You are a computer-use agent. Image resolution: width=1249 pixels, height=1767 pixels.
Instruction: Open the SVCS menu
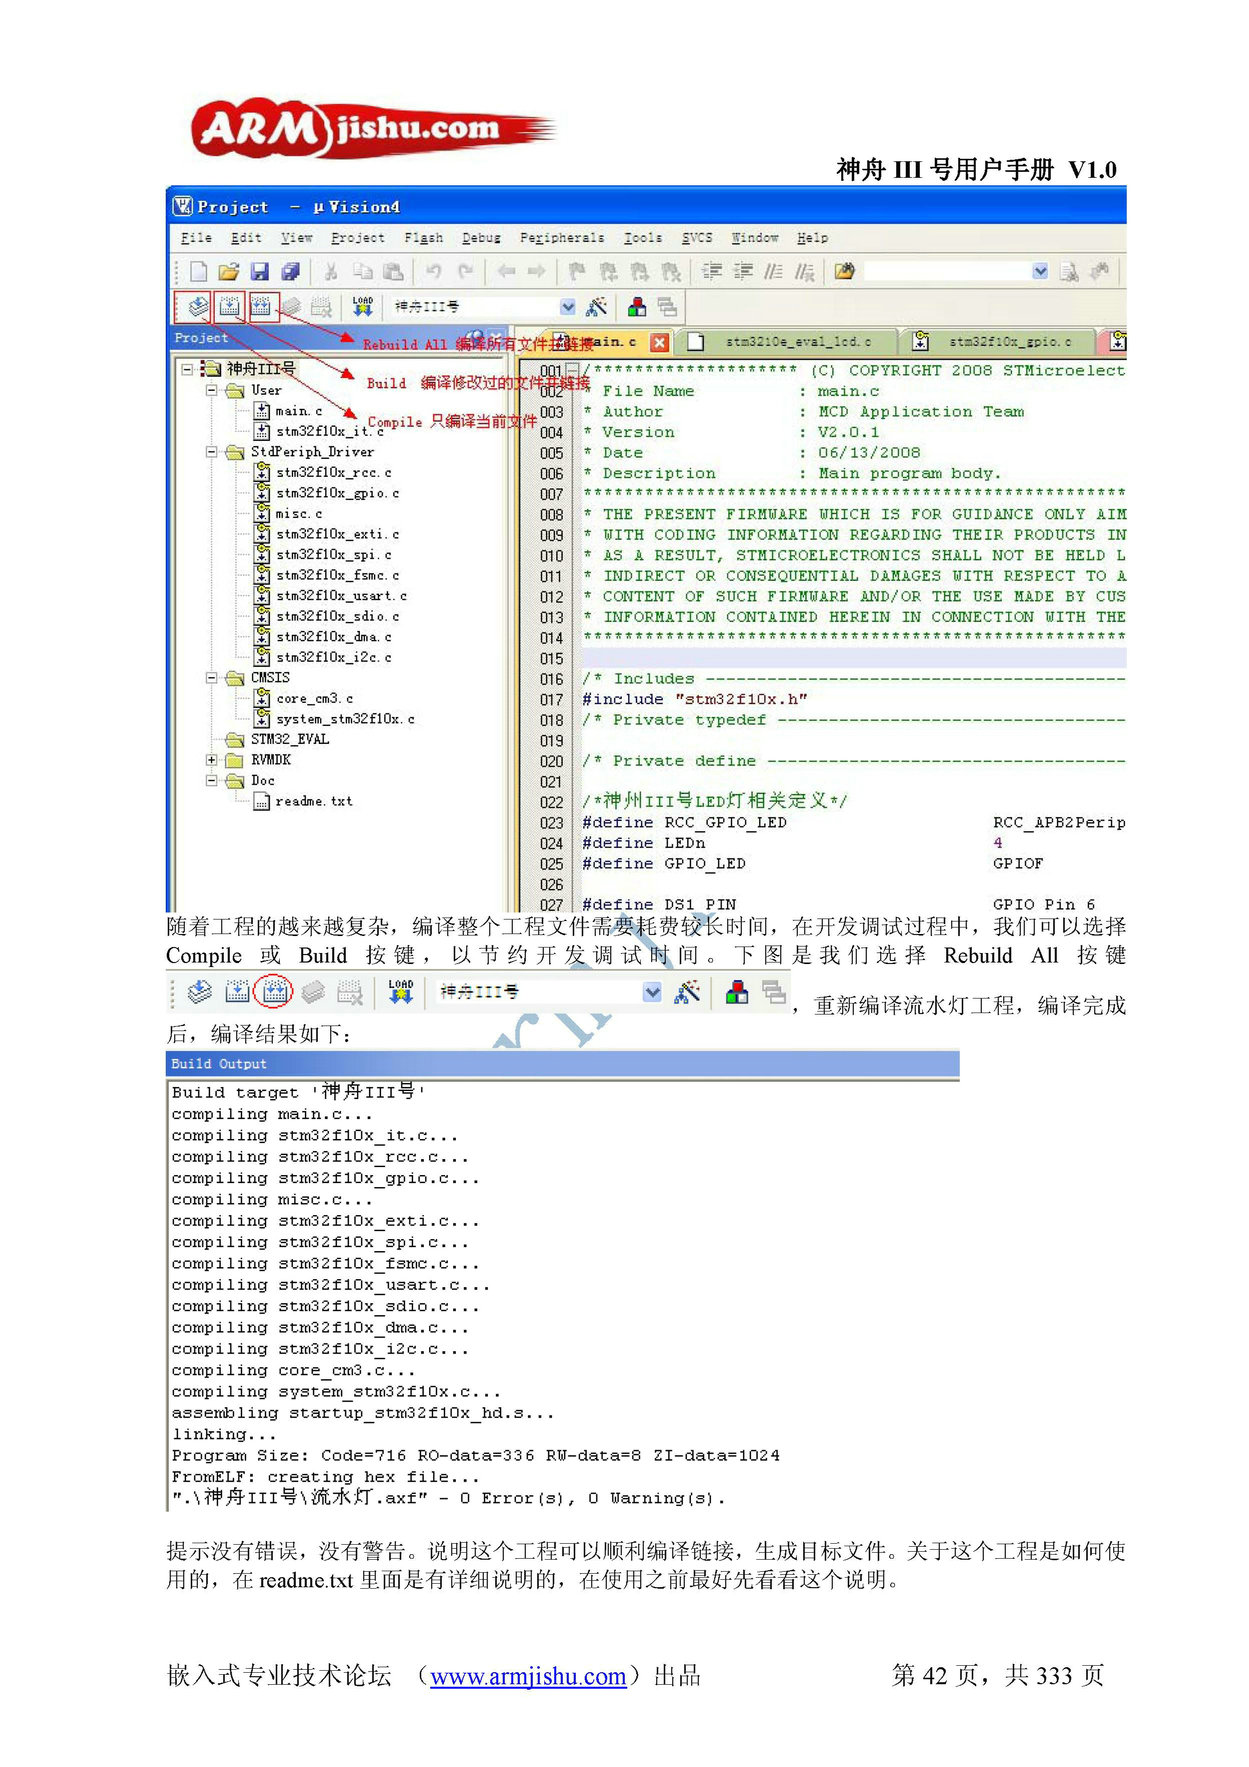click(x=697, y=238)
